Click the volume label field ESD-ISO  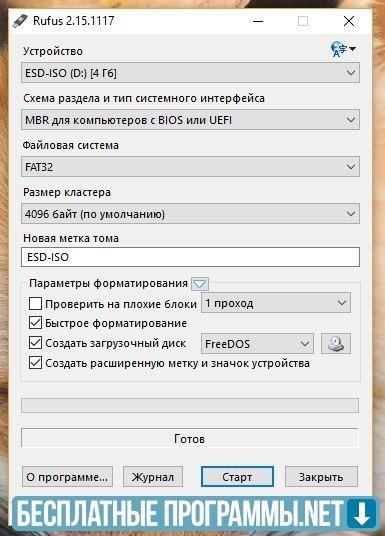pyautogui.click(x=190, y=257)
